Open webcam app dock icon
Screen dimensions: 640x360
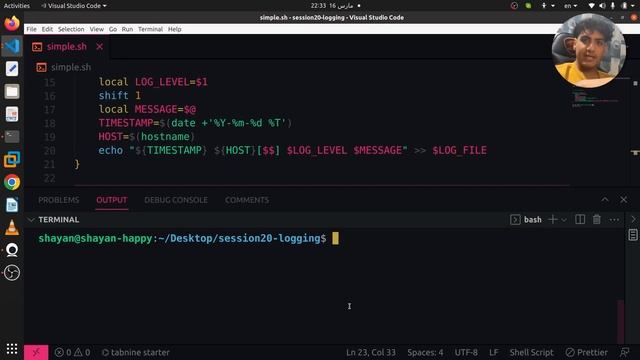12,250
